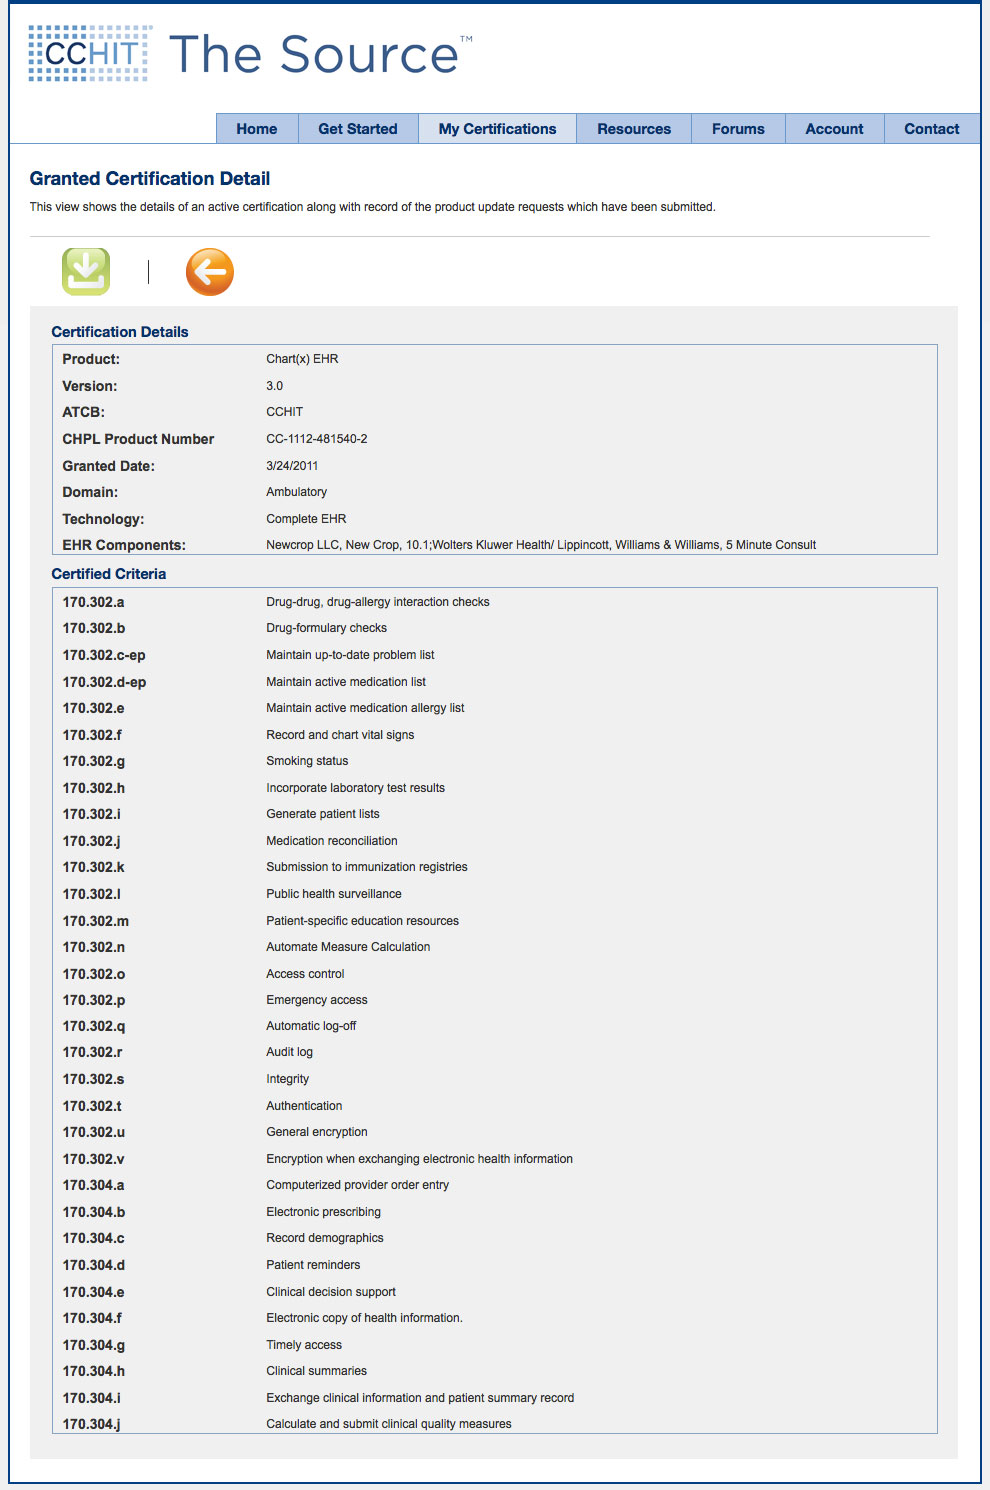990x1490 pixels.
Task: Click the Certified Criteria section title
Action: tap(109, 574)
